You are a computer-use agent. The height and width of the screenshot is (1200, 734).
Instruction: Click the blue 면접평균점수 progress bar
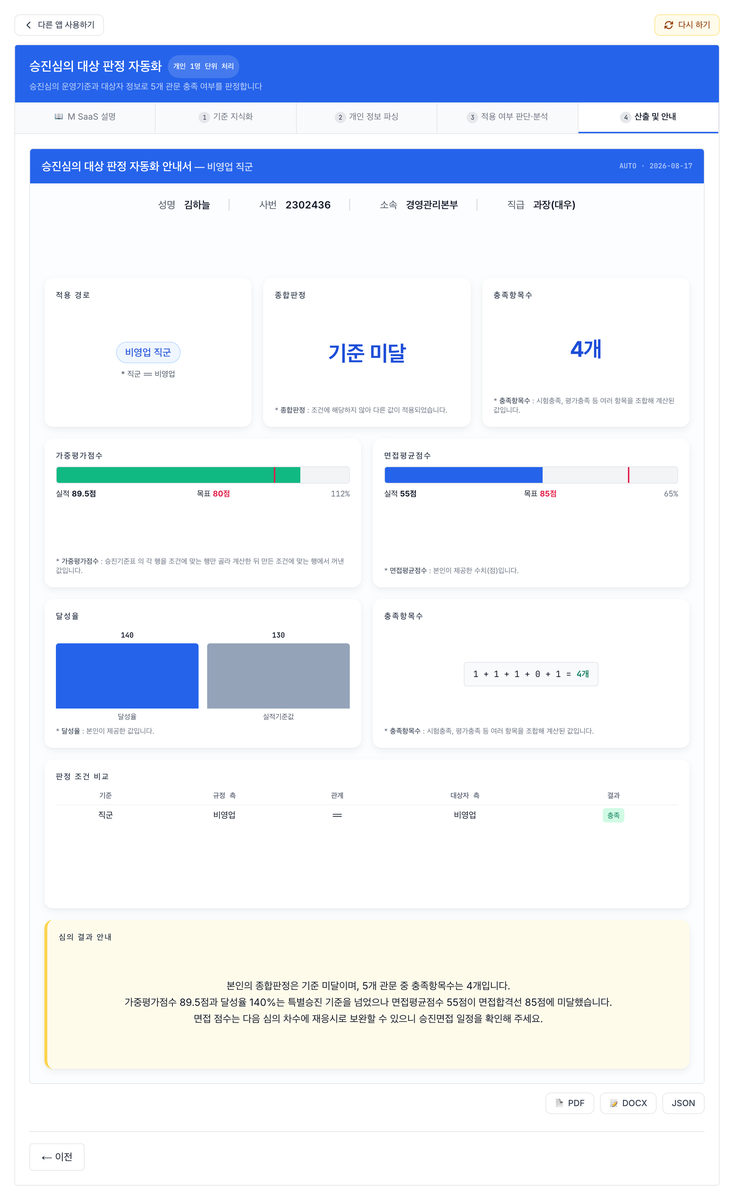point(463,475)
